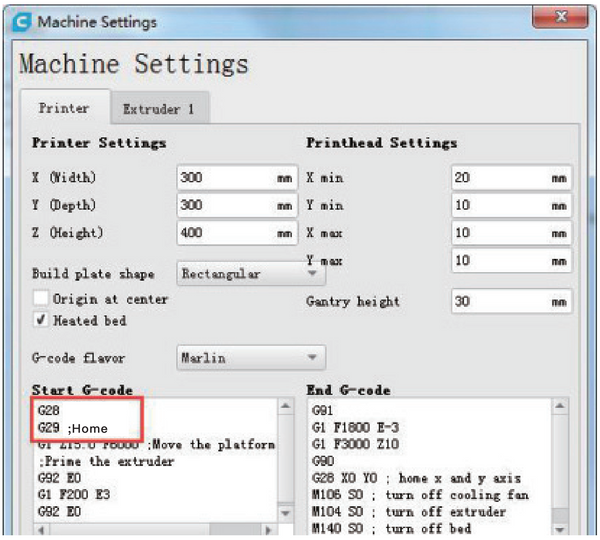Click the X (Width) input field
Screen dimensions: 600x540
tap(235, 177)
